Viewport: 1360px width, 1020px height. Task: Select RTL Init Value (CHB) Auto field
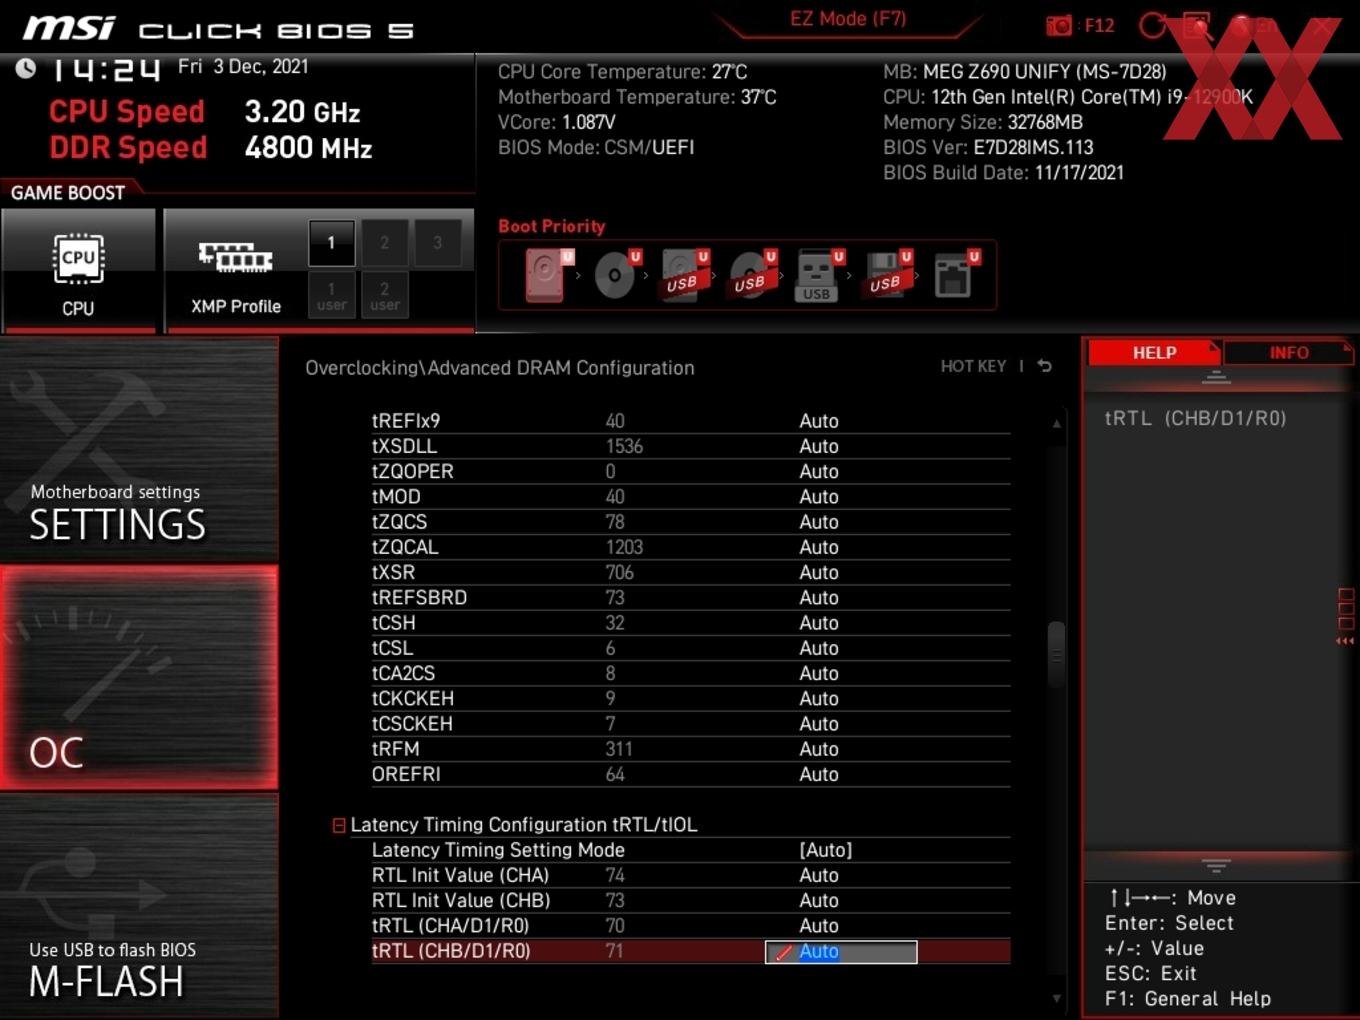818,900
